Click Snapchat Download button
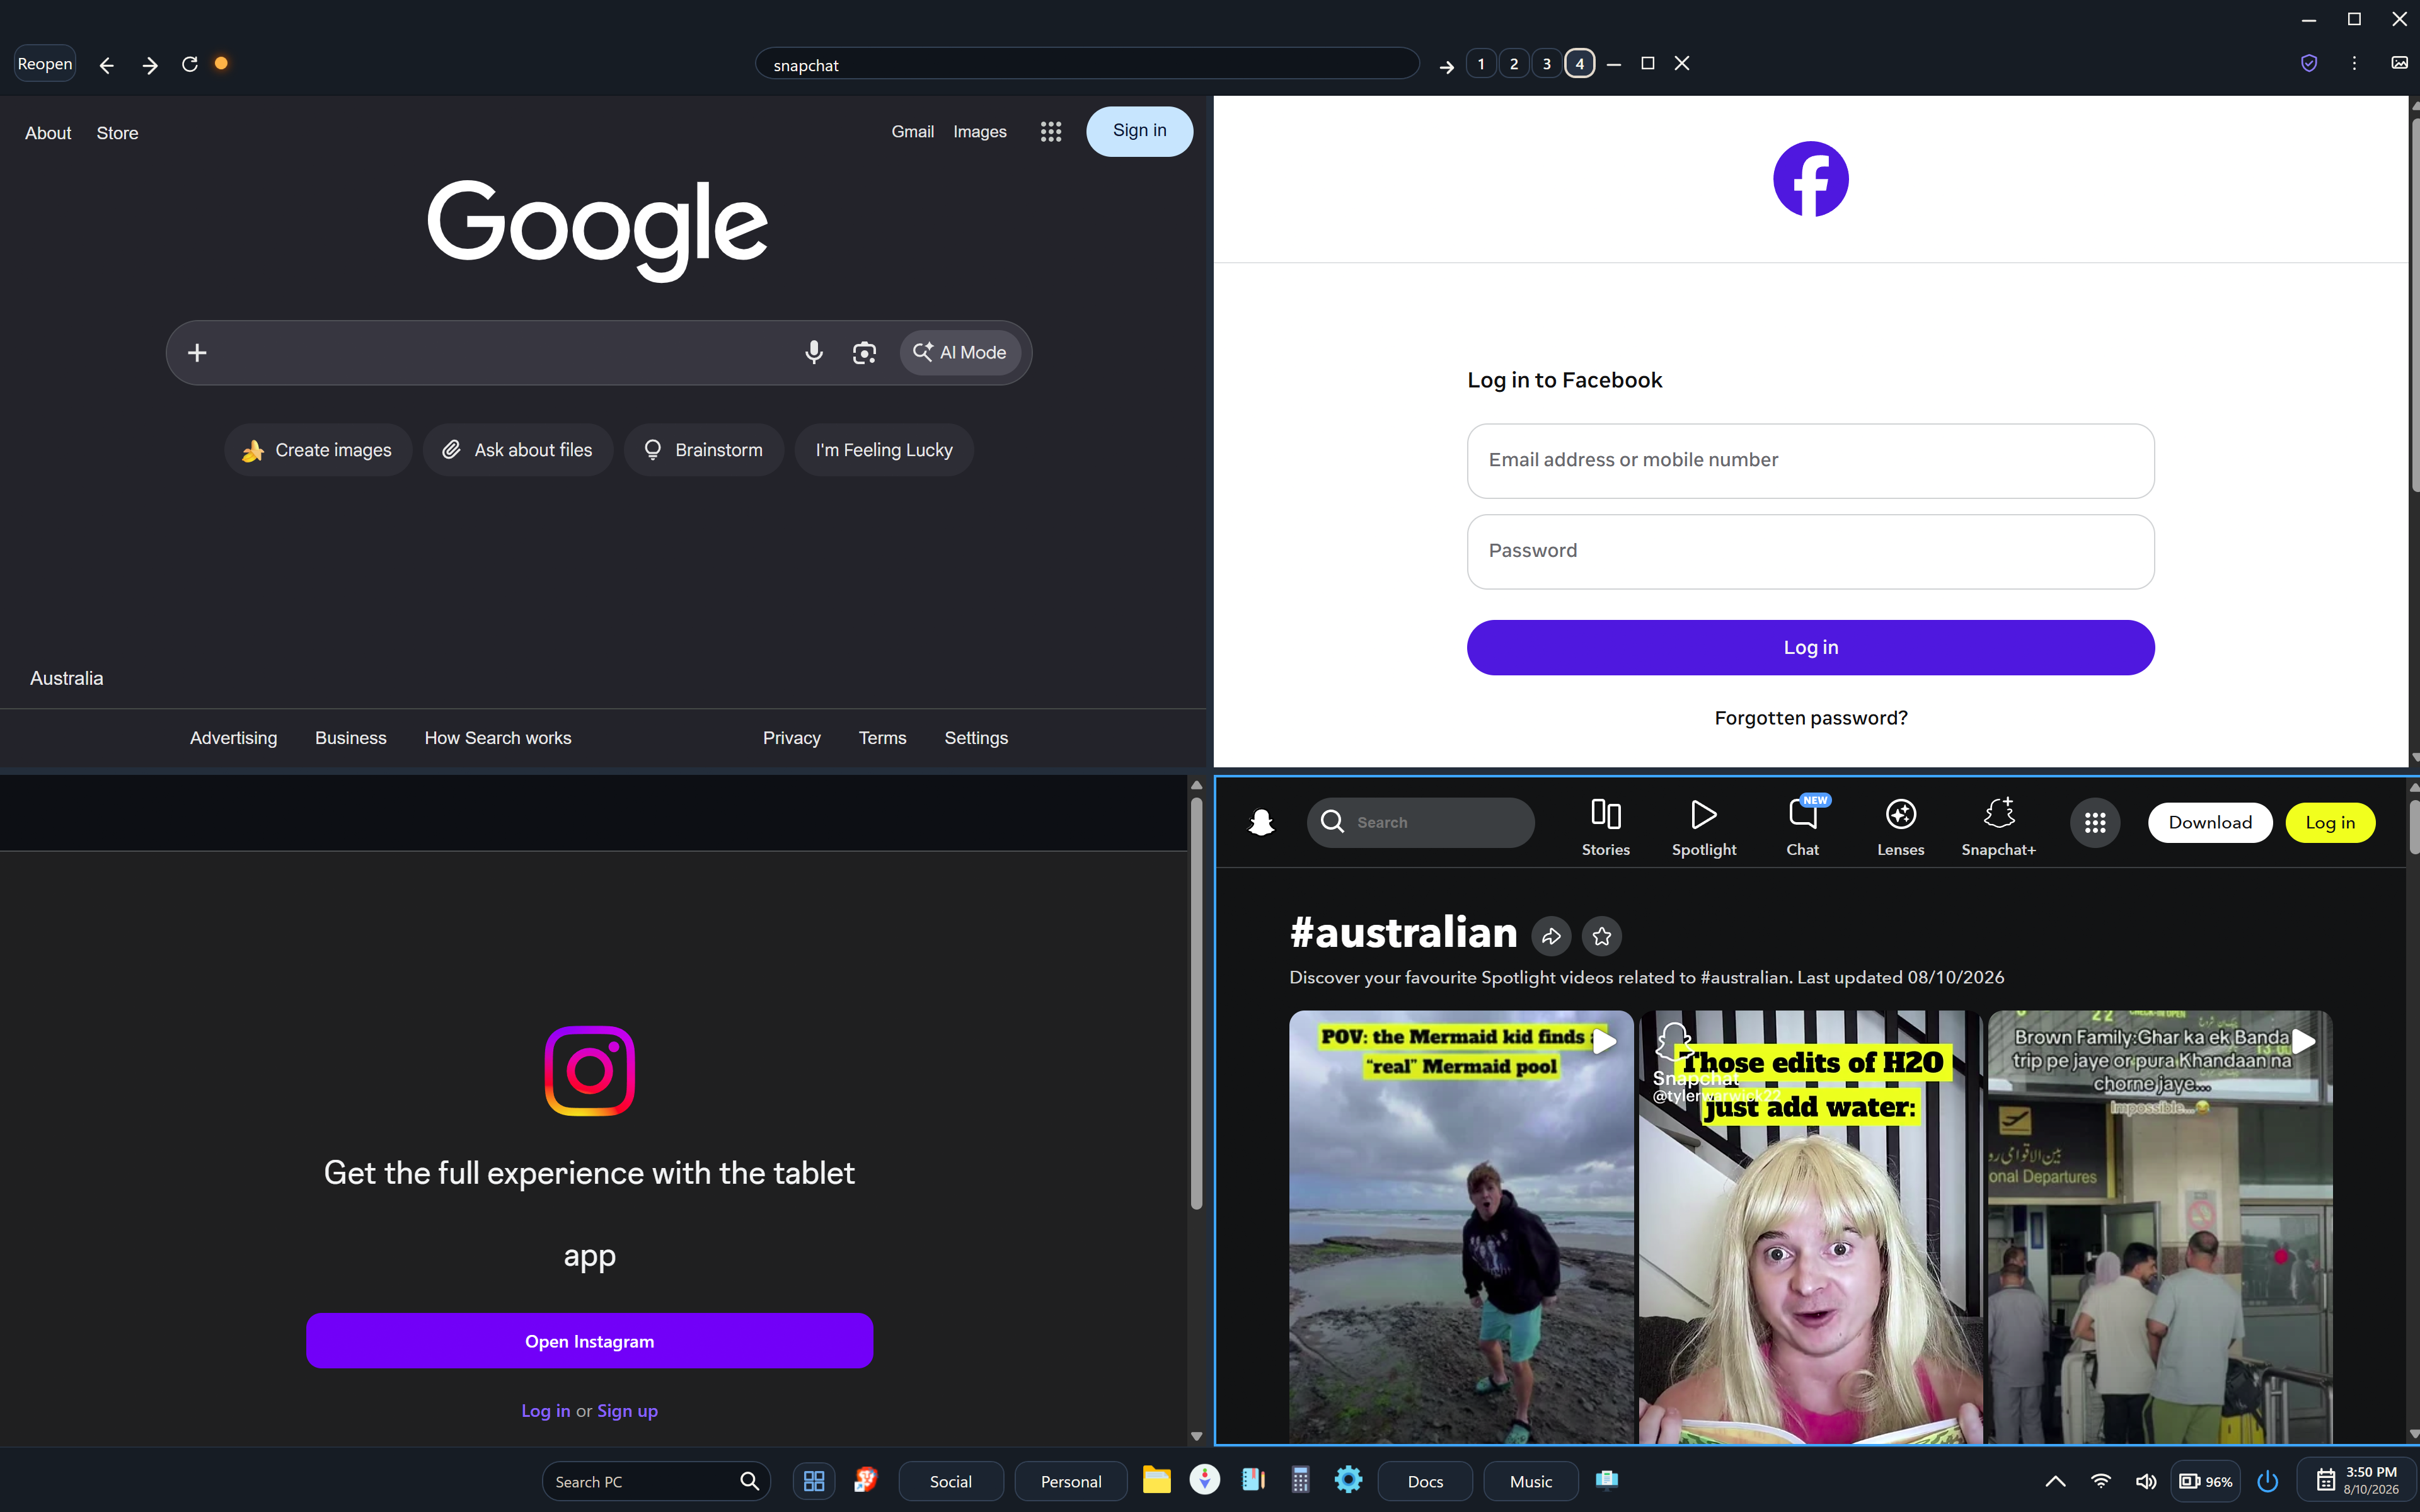Screen dimensions: 2420x1512 (2210, 822)
